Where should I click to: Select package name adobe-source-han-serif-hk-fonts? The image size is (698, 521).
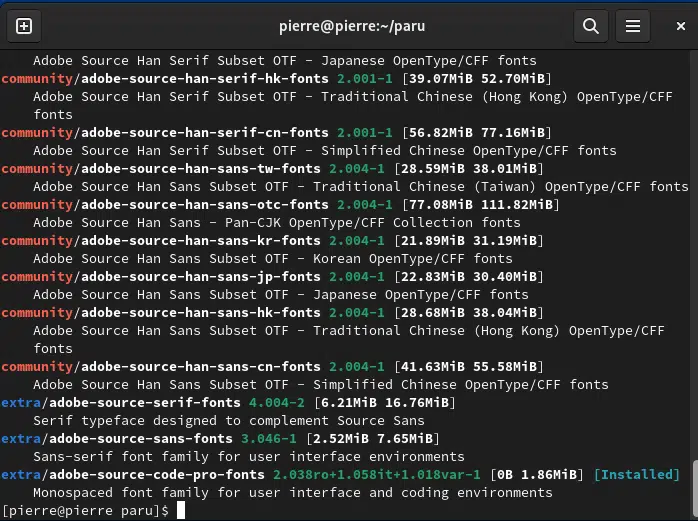pos(205,79)
